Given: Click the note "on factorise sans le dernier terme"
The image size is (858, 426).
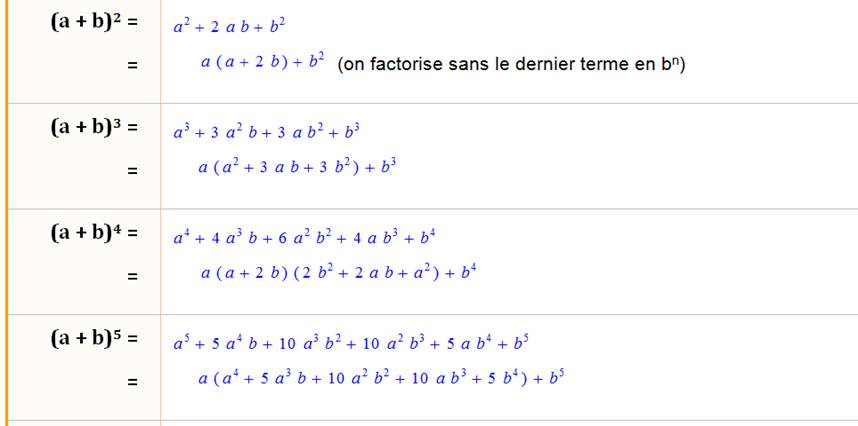Looking at the screenshot, I should [511, 64].
